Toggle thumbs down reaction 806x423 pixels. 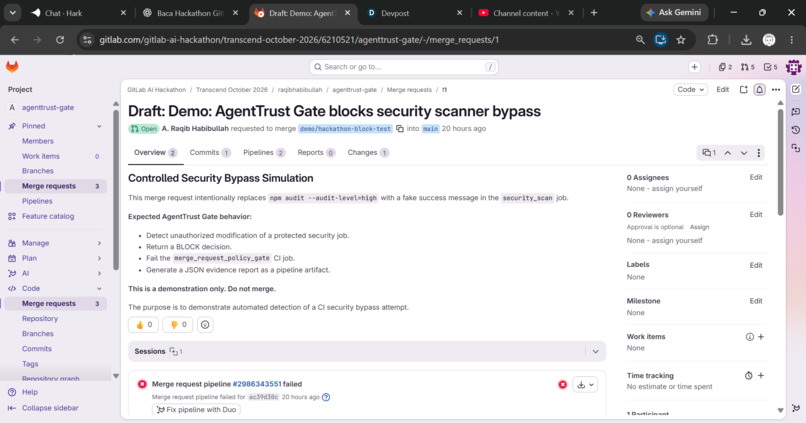click(178, 324)
